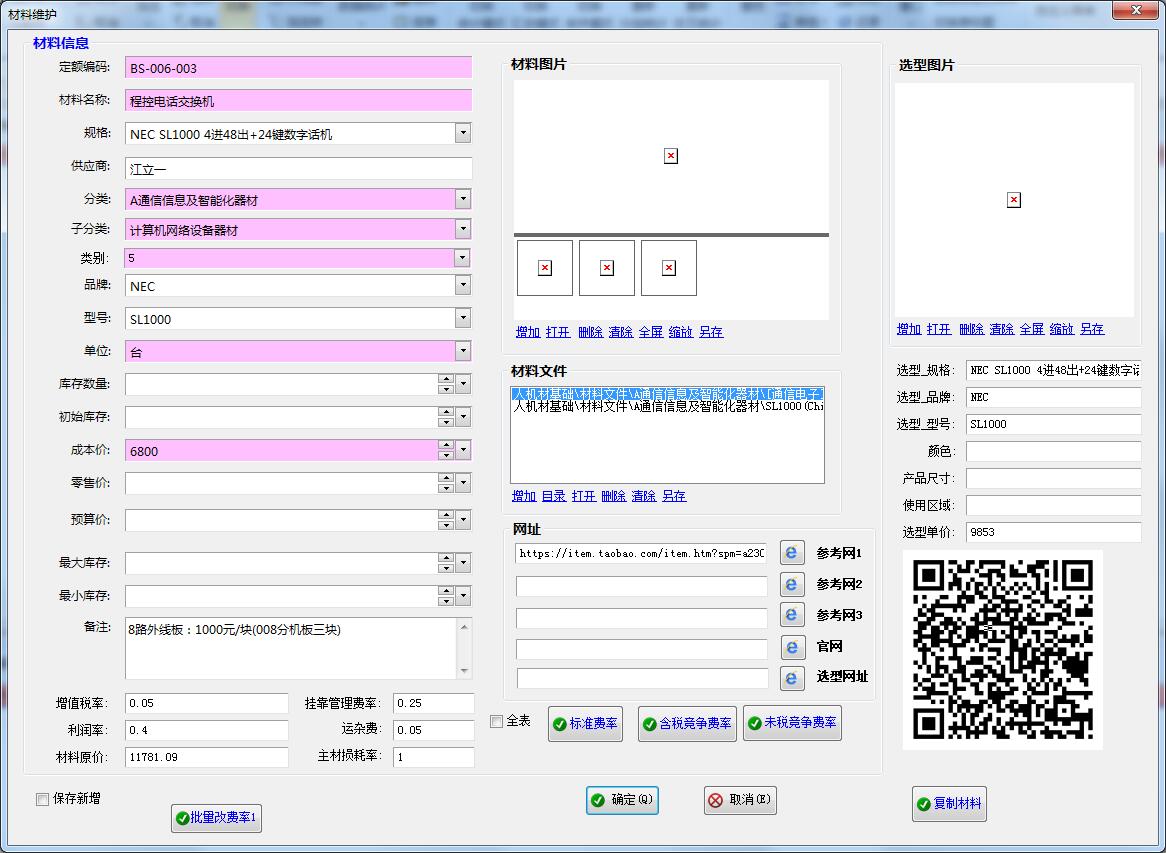
Task: Expand the 子分类 dropdown
Action: (x=463, y=229)
